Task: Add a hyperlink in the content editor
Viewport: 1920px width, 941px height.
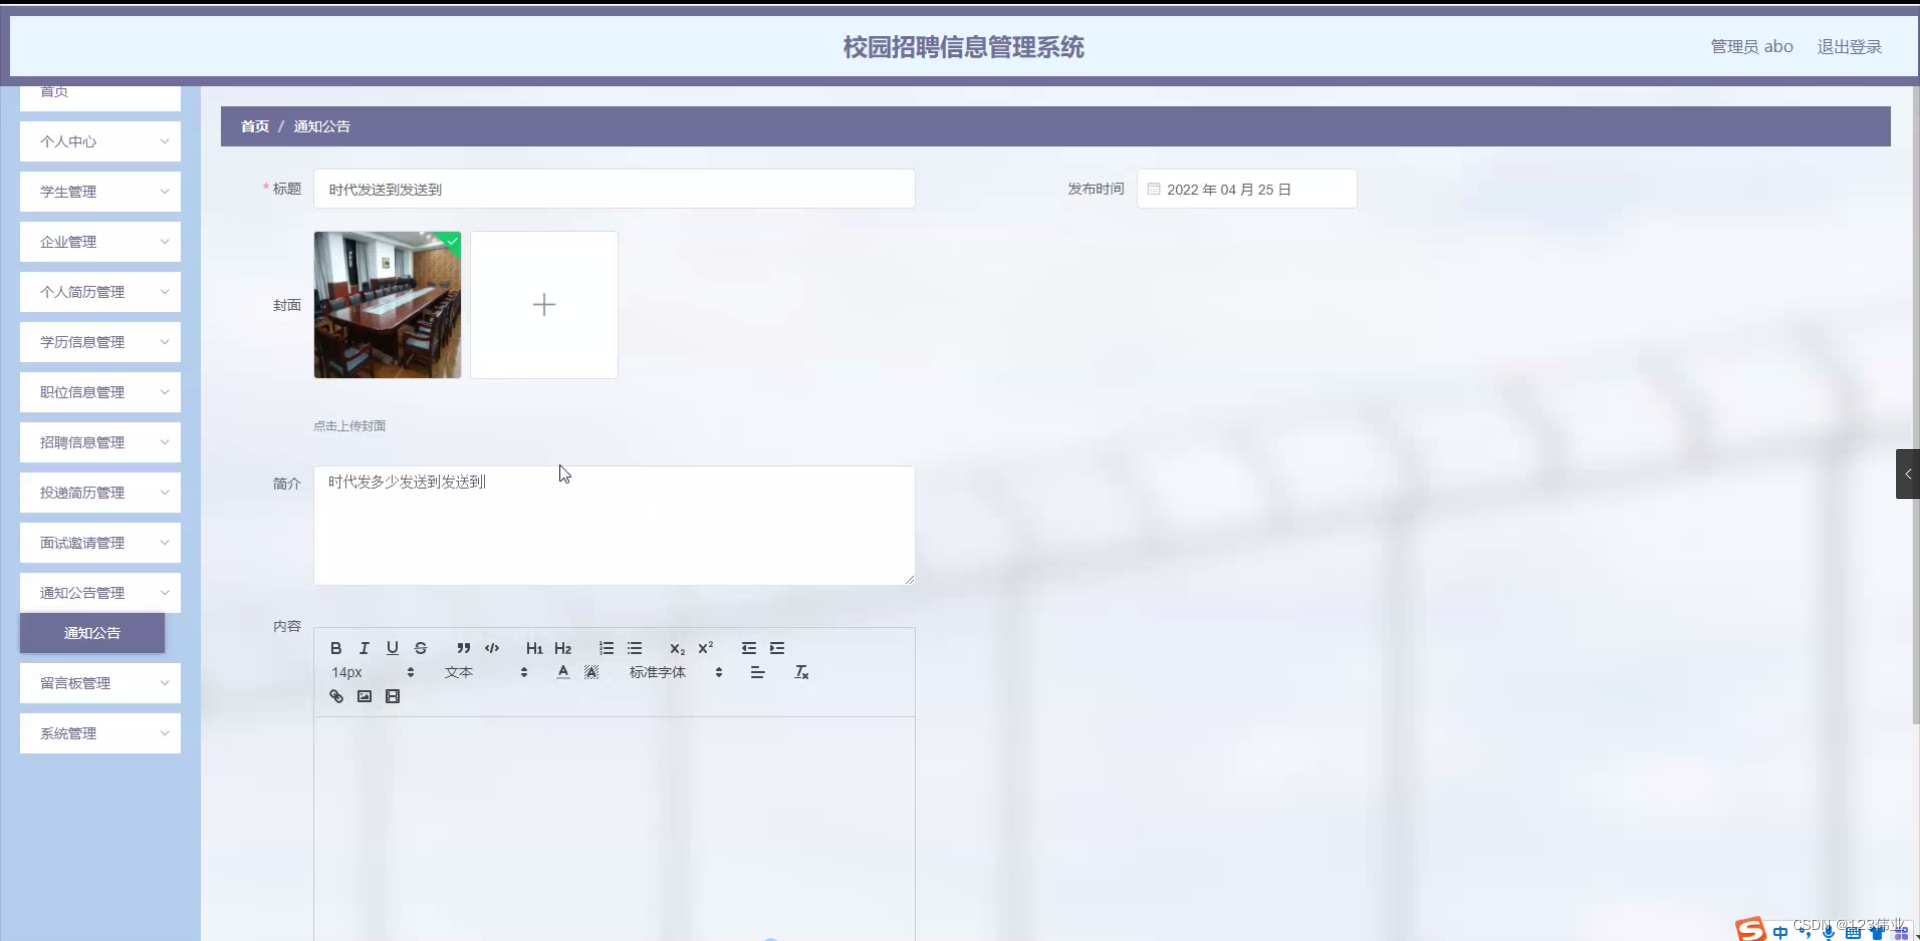Action: point(336,696)
